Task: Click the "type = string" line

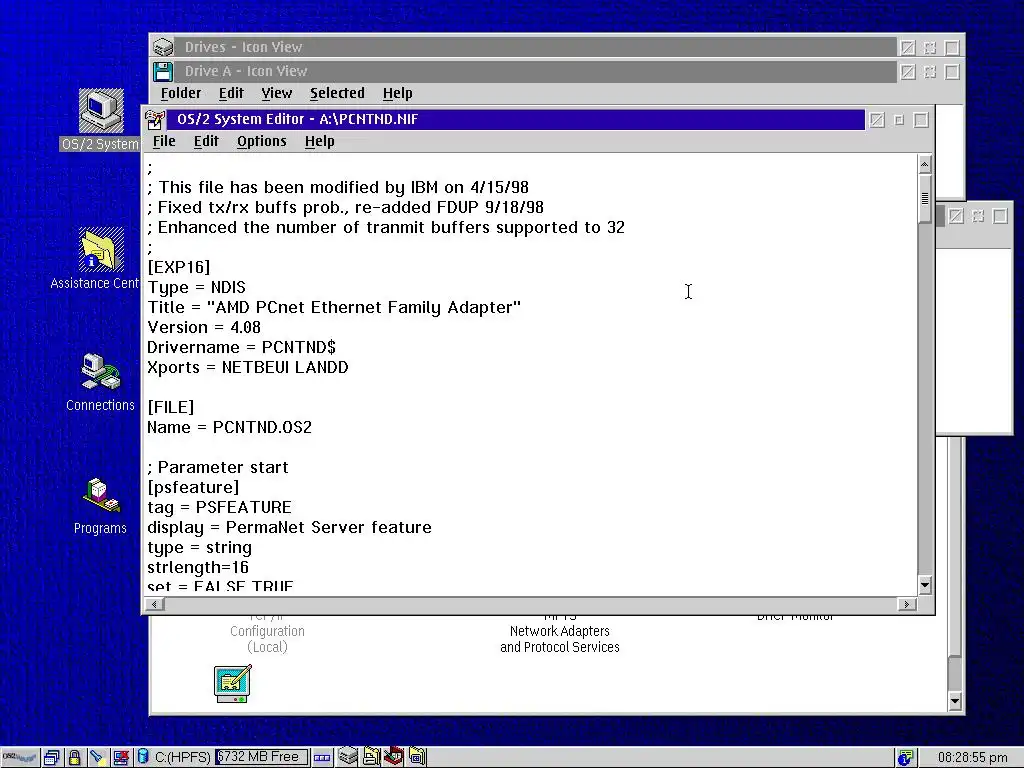Action: (x=200, y=548)
